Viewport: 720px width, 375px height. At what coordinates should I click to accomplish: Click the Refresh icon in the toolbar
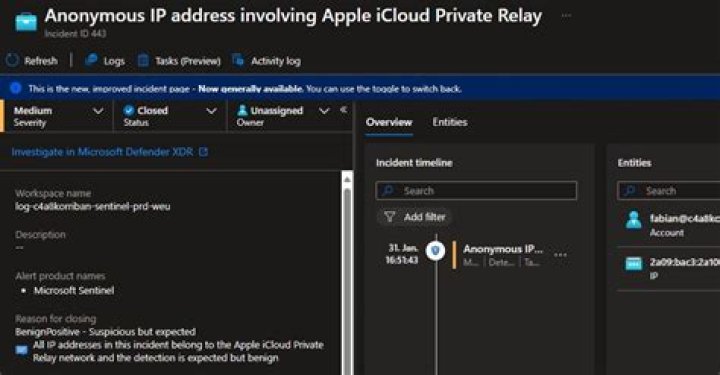12,61
